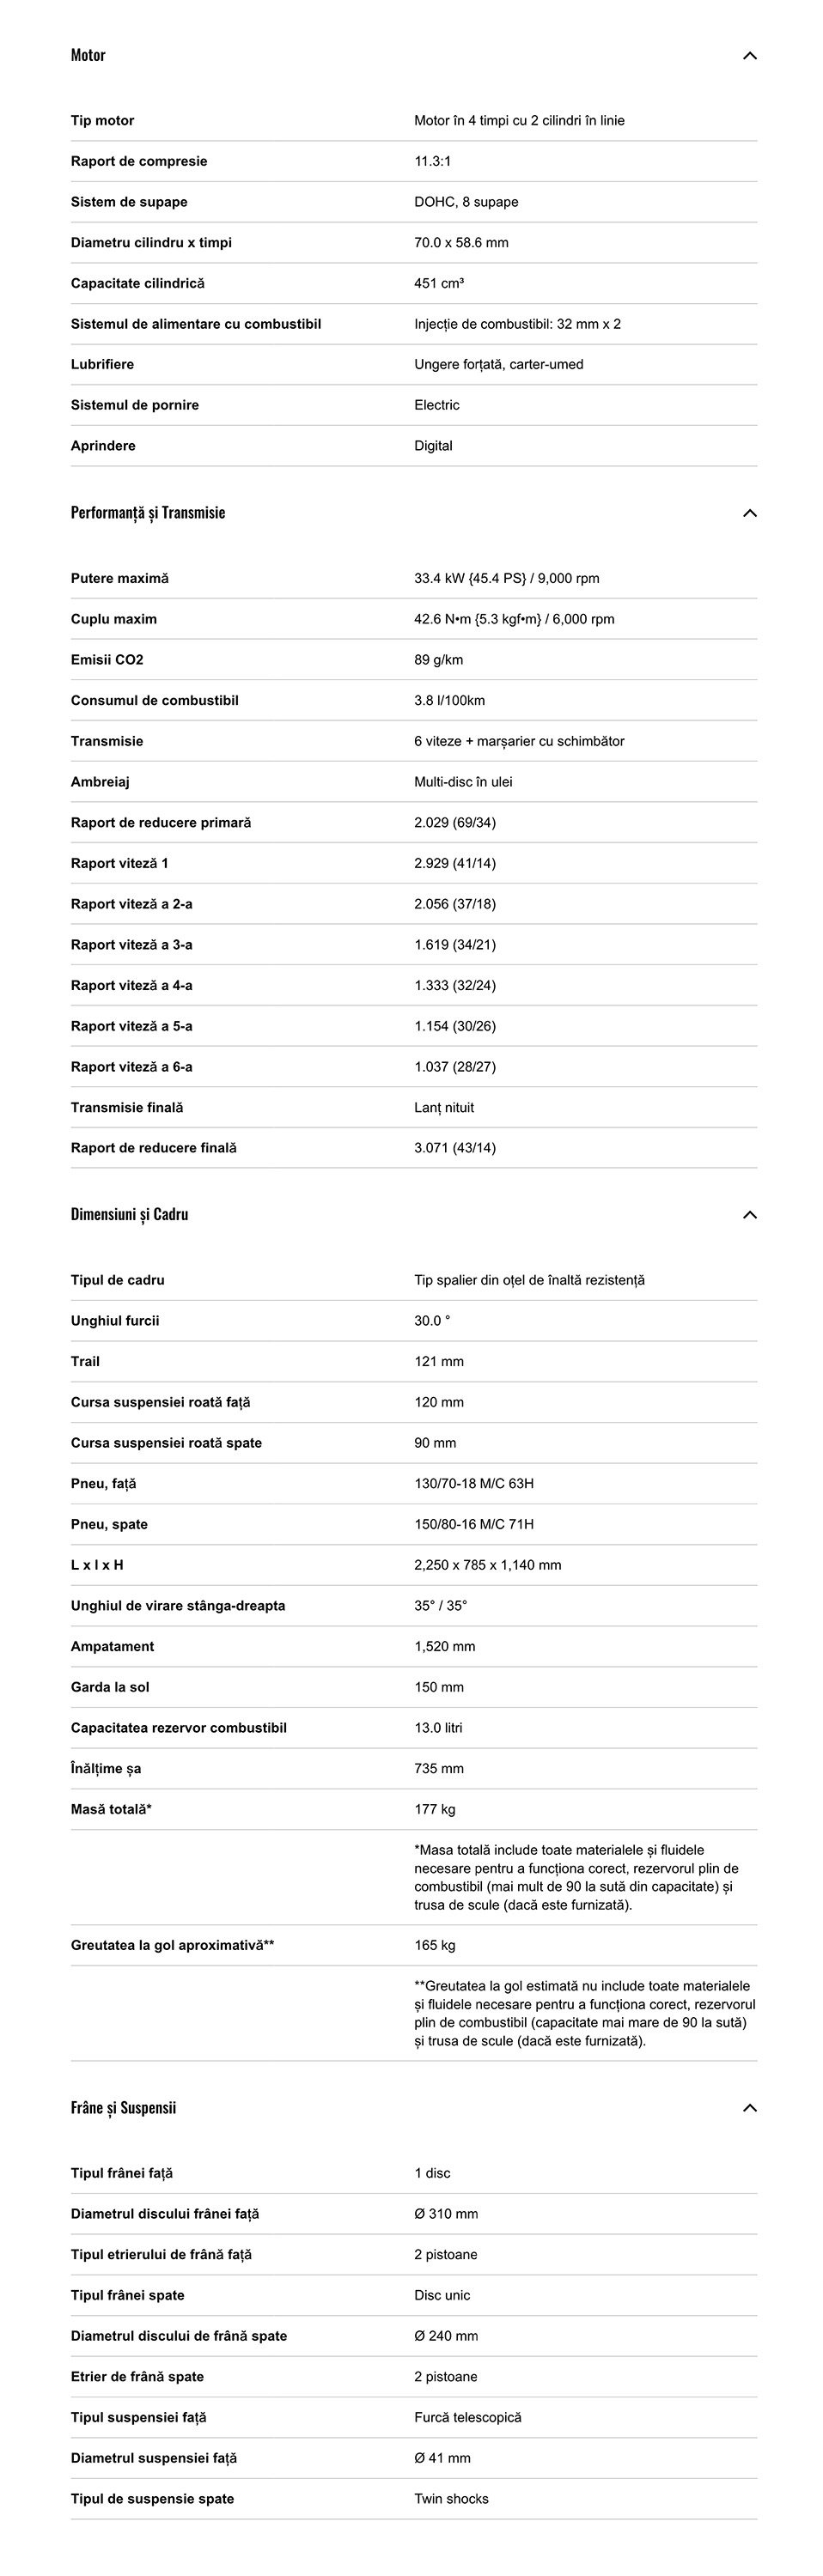Image resolution: width=823 pixels, height=2576 pixels.
Task: Click the Frâne și Suspensii heading
Action: tap(123, 2108)
